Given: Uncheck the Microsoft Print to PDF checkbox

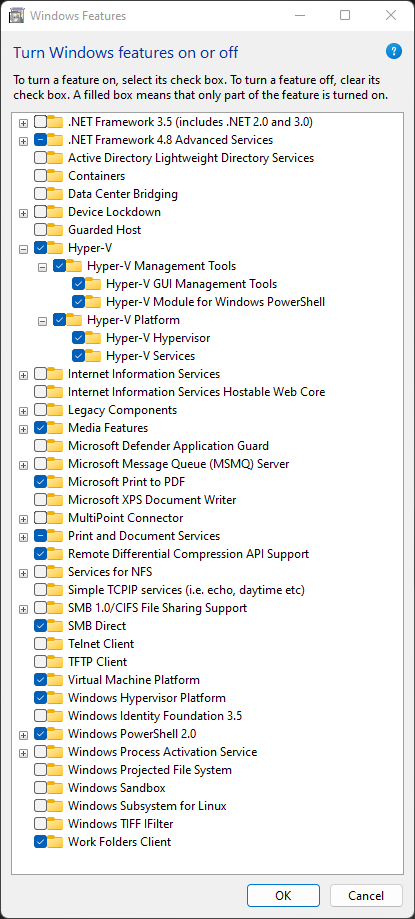Looking at the screenshot, I should point(40,482).
